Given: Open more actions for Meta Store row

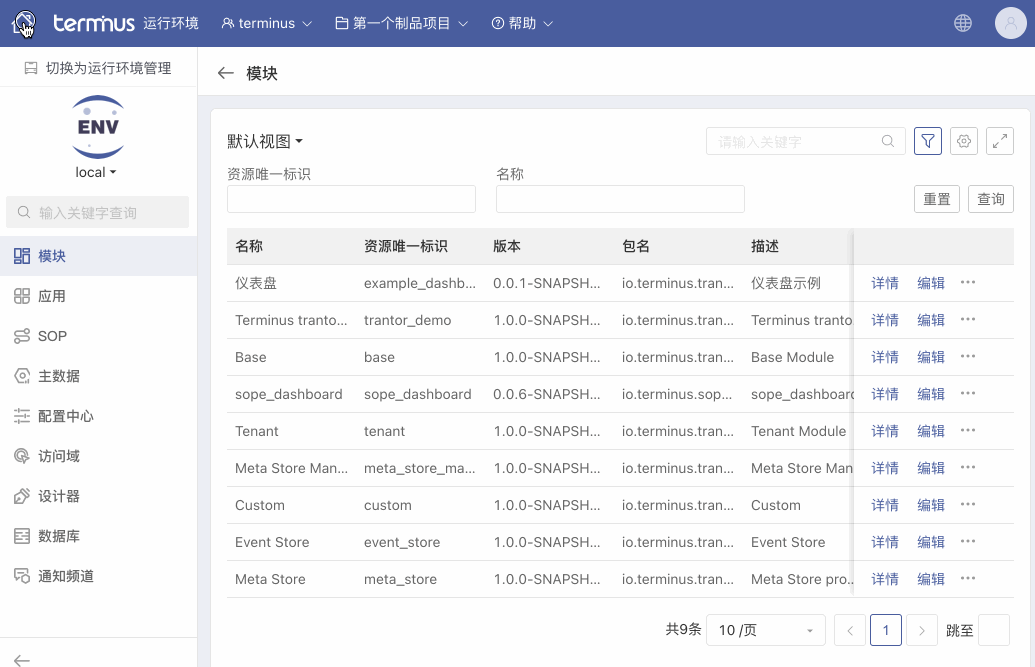Looking at the screenshot, I should tap(968, 579).
